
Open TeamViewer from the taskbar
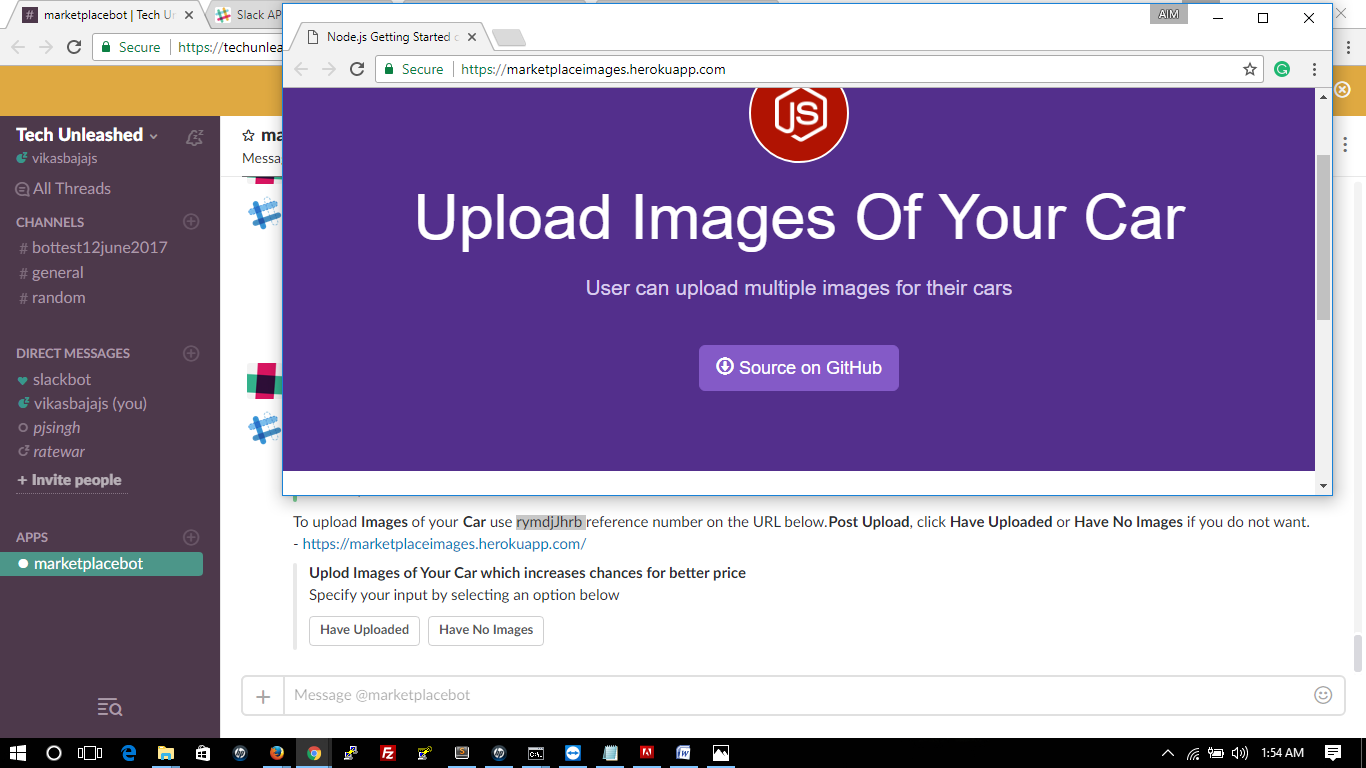573,753
